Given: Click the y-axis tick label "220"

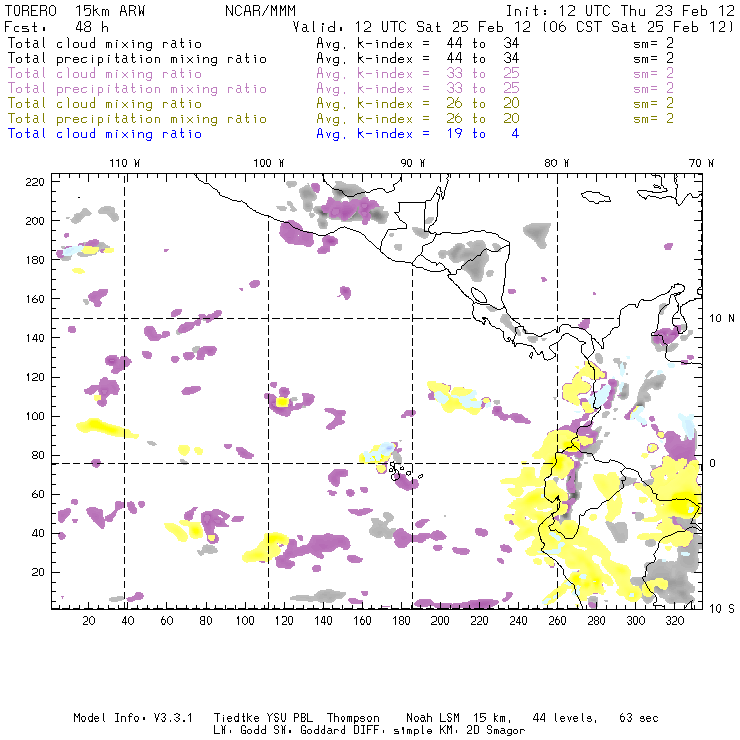Looking at the screenshot, I should (35, 182).
